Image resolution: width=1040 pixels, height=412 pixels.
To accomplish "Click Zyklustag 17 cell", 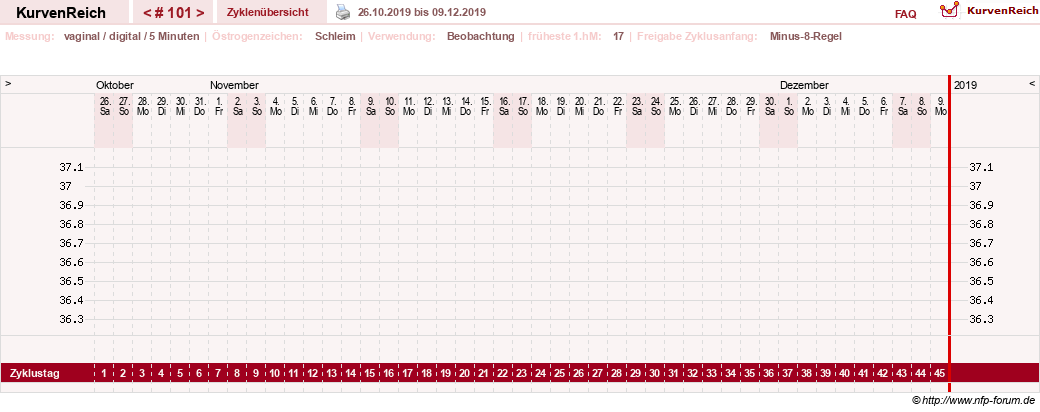I will tap(408, 374).
